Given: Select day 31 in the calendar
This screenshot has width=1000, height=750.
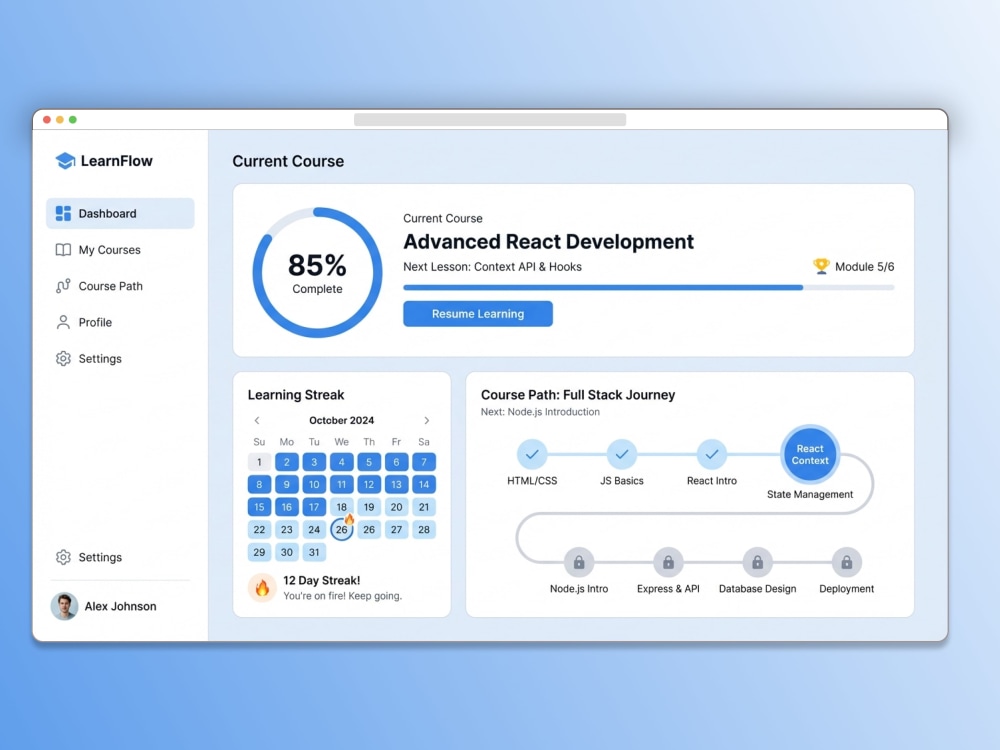Looking at the screenshot, I should pyautogui.click(x=314, y=552).
